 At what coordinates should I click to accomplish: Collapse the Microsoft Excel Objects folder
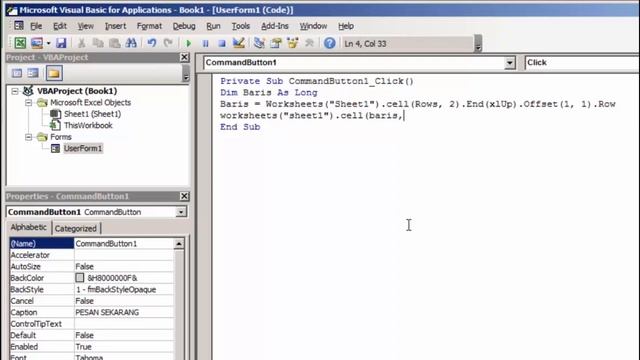(29, 102)
